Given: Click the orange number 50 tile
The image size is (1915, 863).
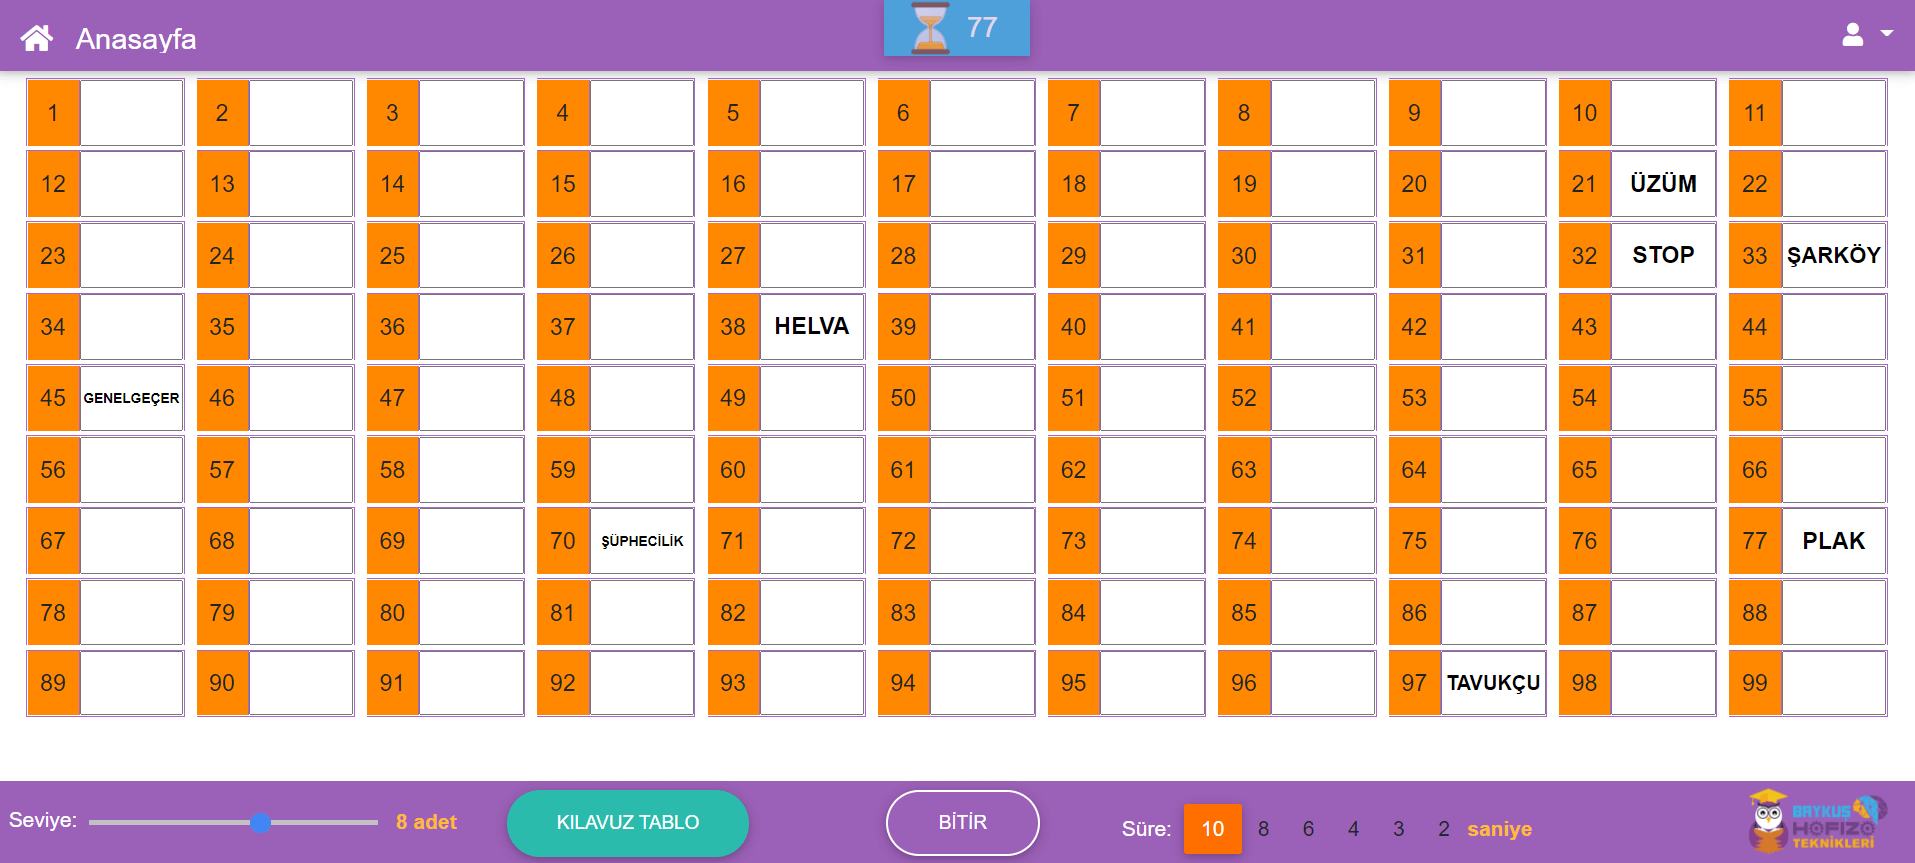Looking at the screenshot, I should click(903, 398).
